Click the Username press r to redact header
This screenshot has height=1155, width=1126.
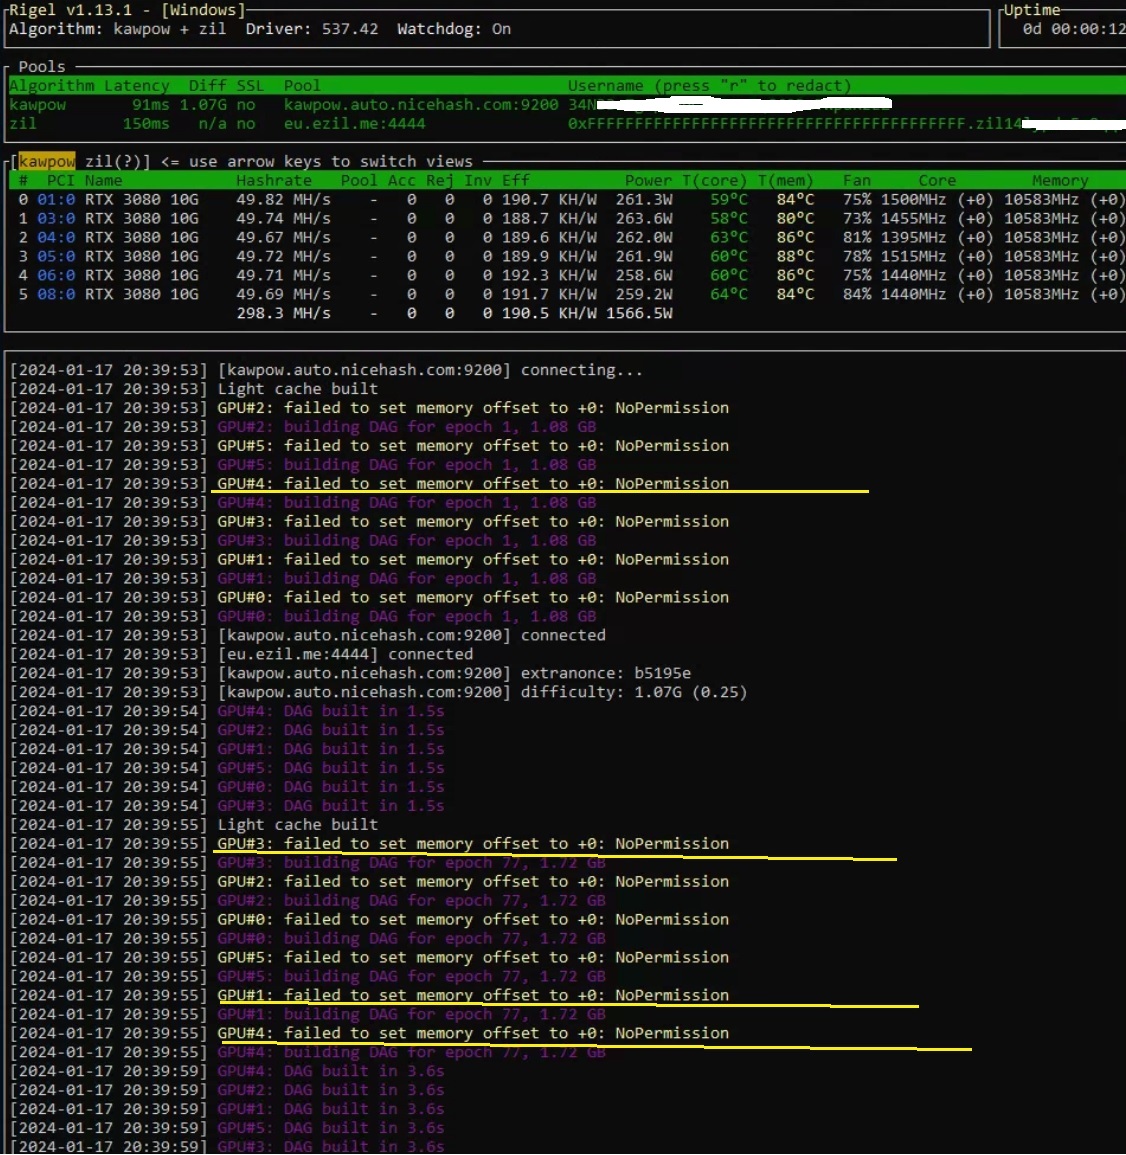tap(709, 86)
